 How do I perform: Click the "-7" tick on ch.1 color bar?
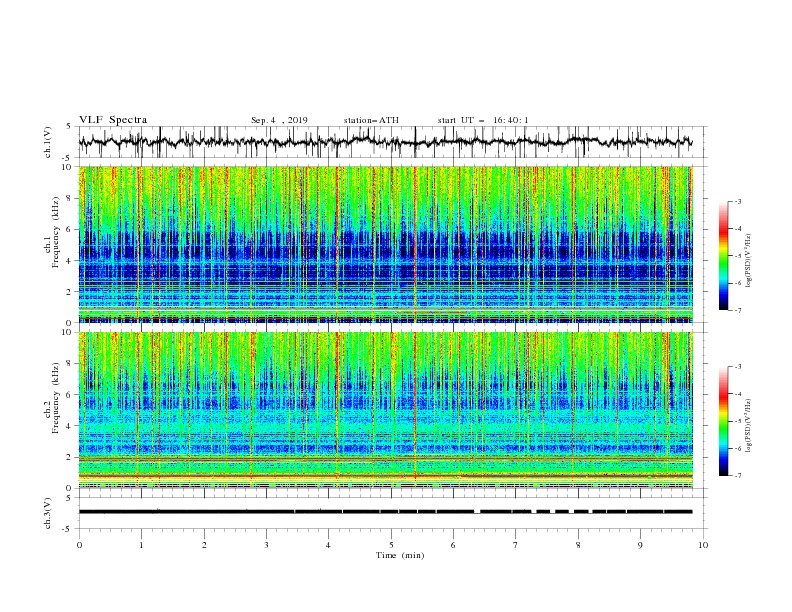tap(737, 310)
